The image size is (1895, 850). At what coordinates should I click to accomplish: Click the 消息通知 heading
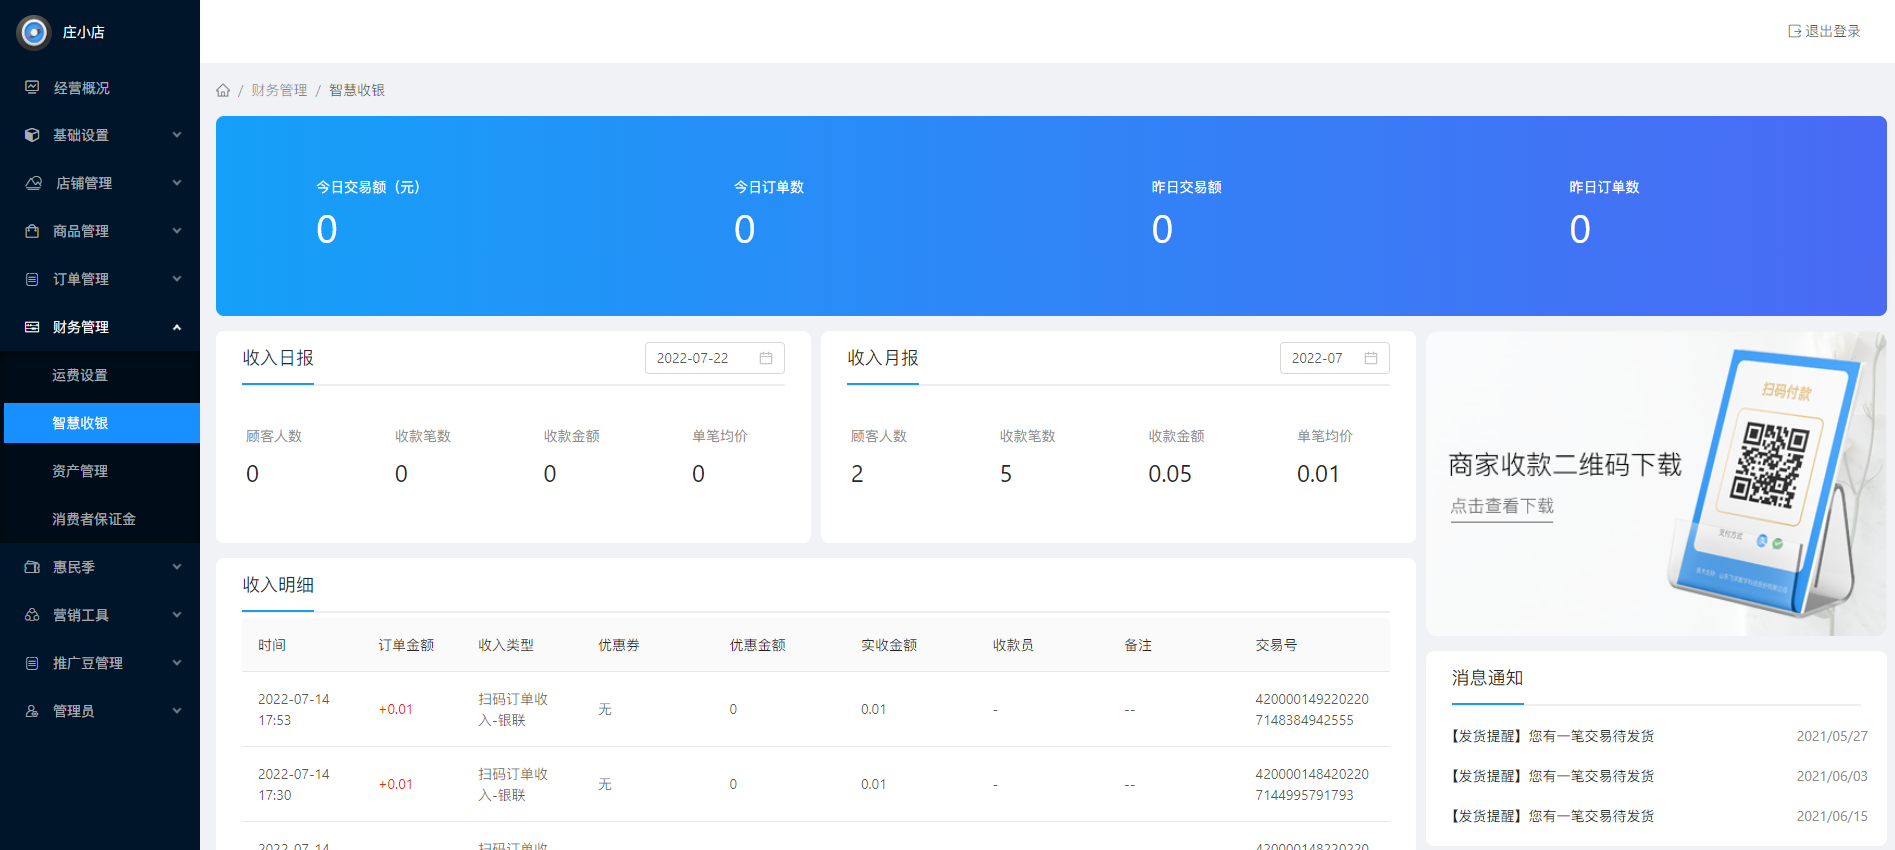pos(1487,678)
